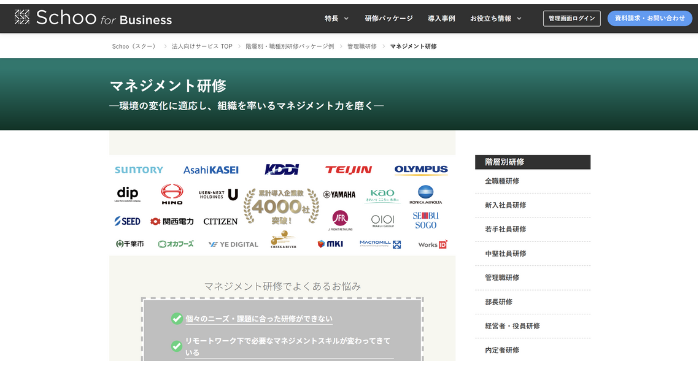Click the SEIBU SOGO logo
Image resolution: width=698 pixels, height=365 pixels.
pyautogui.click(x=426, y=220)
